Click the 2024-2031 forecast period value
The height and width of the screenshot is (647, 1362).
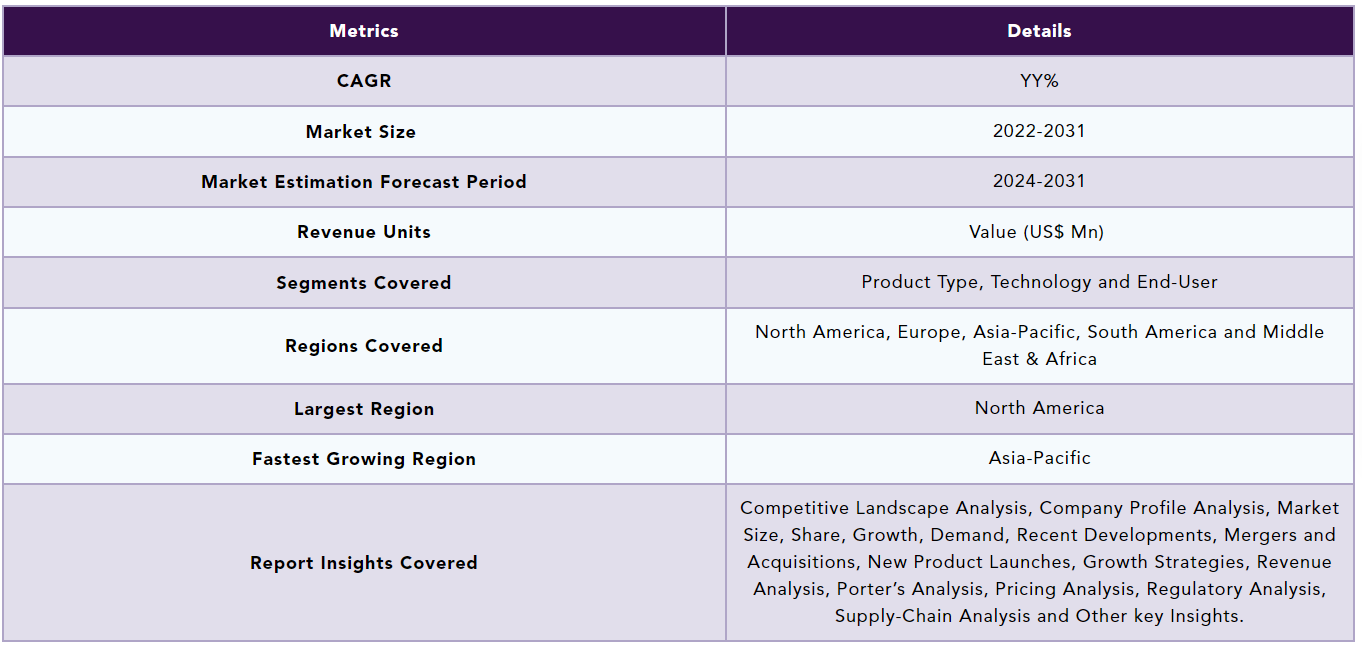click(x=1039, y=181)
